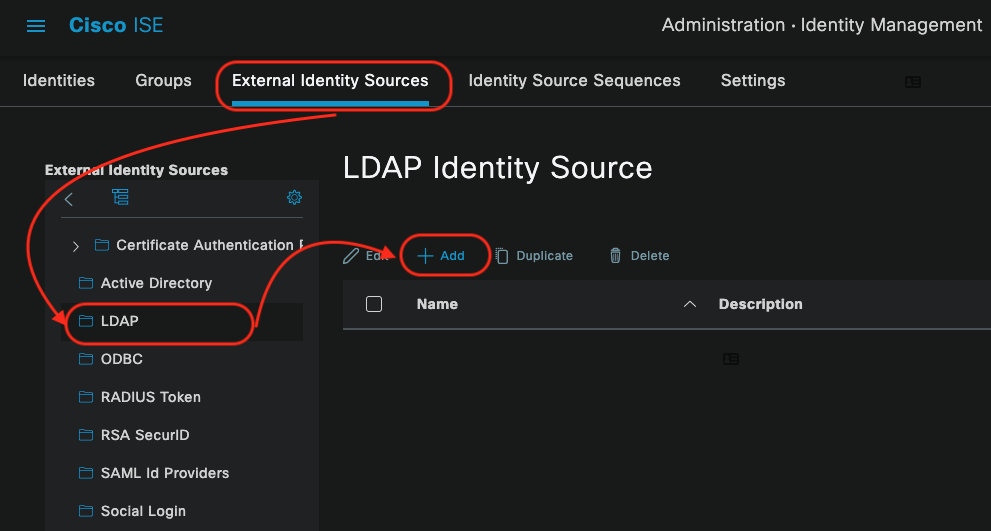This screenshot has height=531, width=991.
Task: Sort by Name using the caret arrow
Action: coord(690,304)
